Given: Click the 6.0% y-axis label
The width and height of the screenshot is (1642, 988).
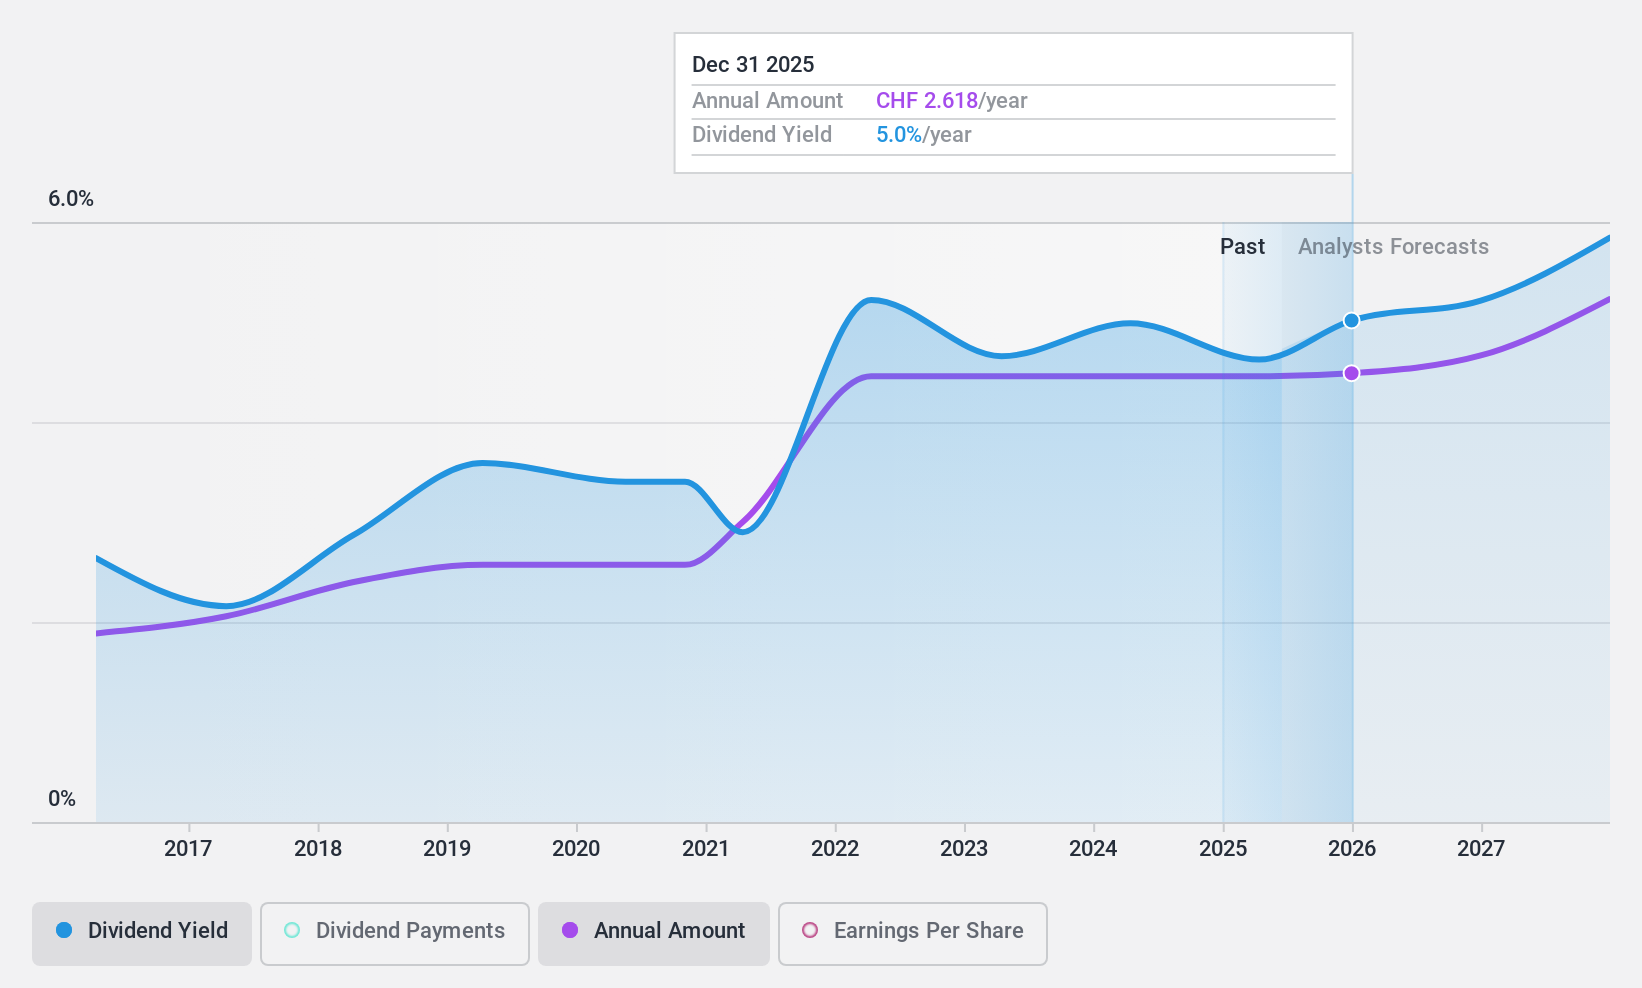Looking at the screenshot, I should [x=71, y=199].
